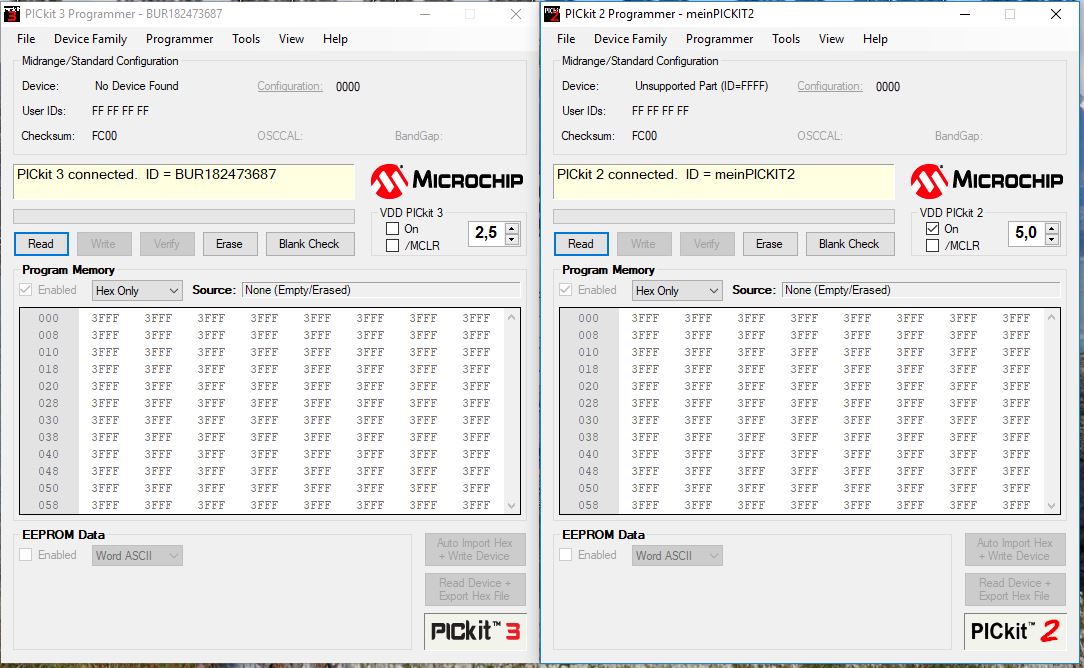Toggle Program Memory Enabled in the PICkit 2 window

pos(566,290)
